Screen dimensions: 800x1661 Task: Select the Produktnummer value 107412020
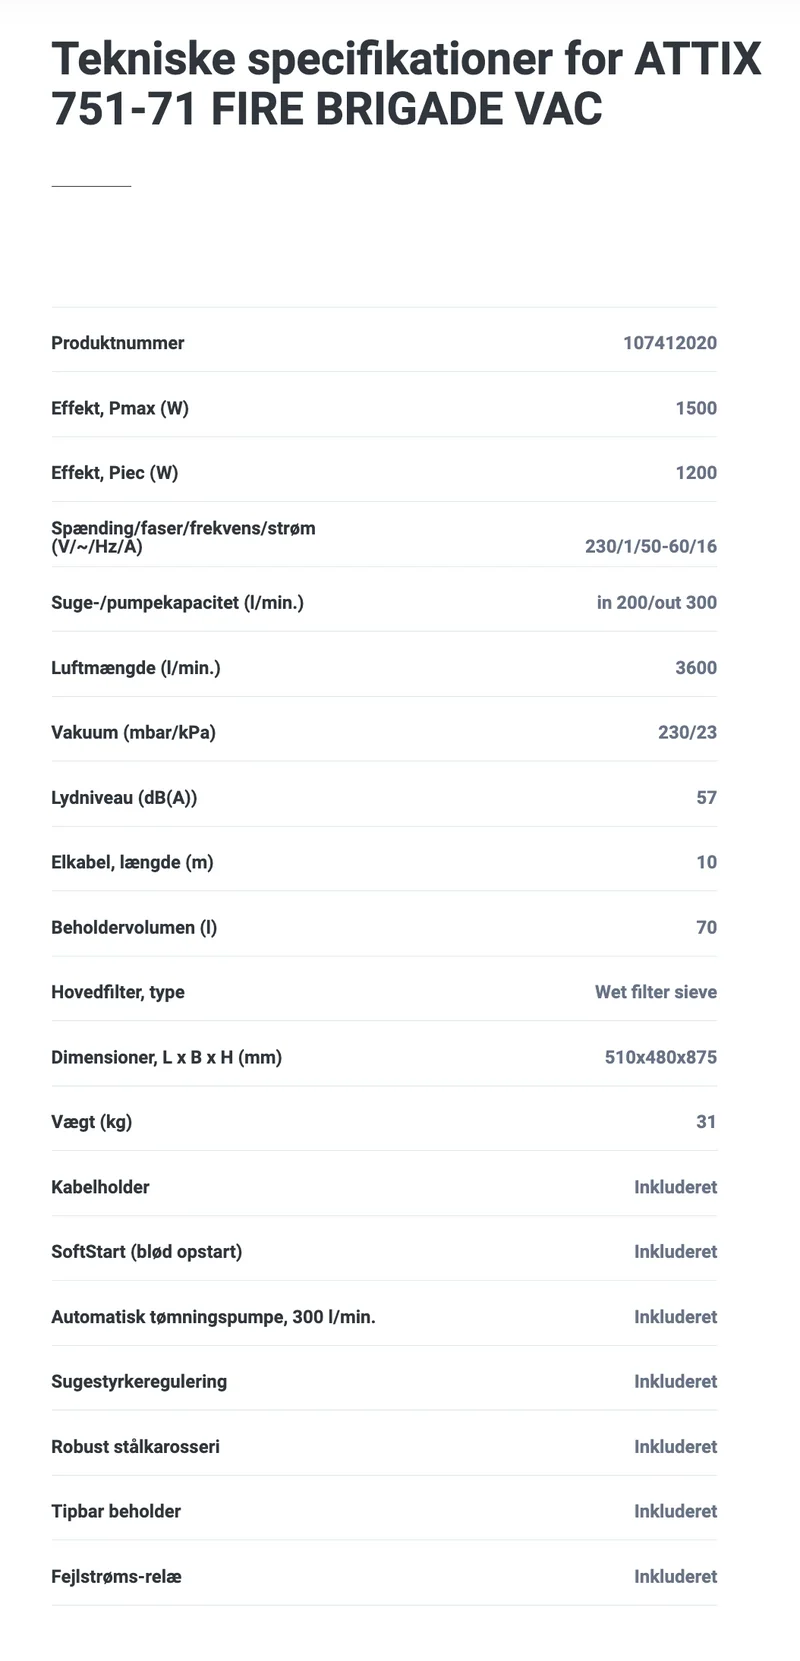click(670, 343)
